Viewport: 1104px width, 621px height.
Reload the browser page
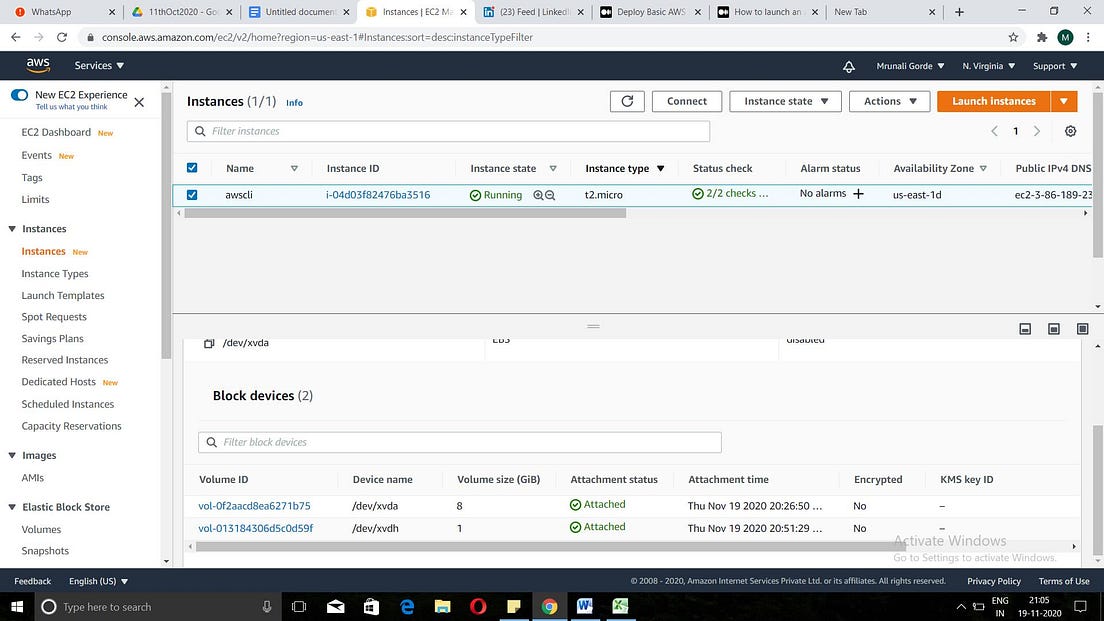coord(62,37)
